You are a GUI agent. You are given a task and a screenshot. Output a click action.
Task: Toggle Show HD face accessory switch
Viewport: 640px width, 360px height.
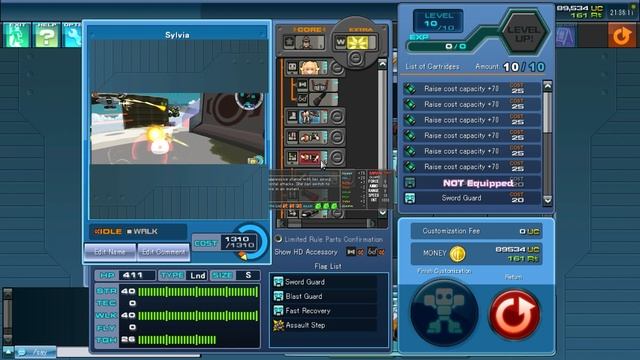(x=376, y=252)
